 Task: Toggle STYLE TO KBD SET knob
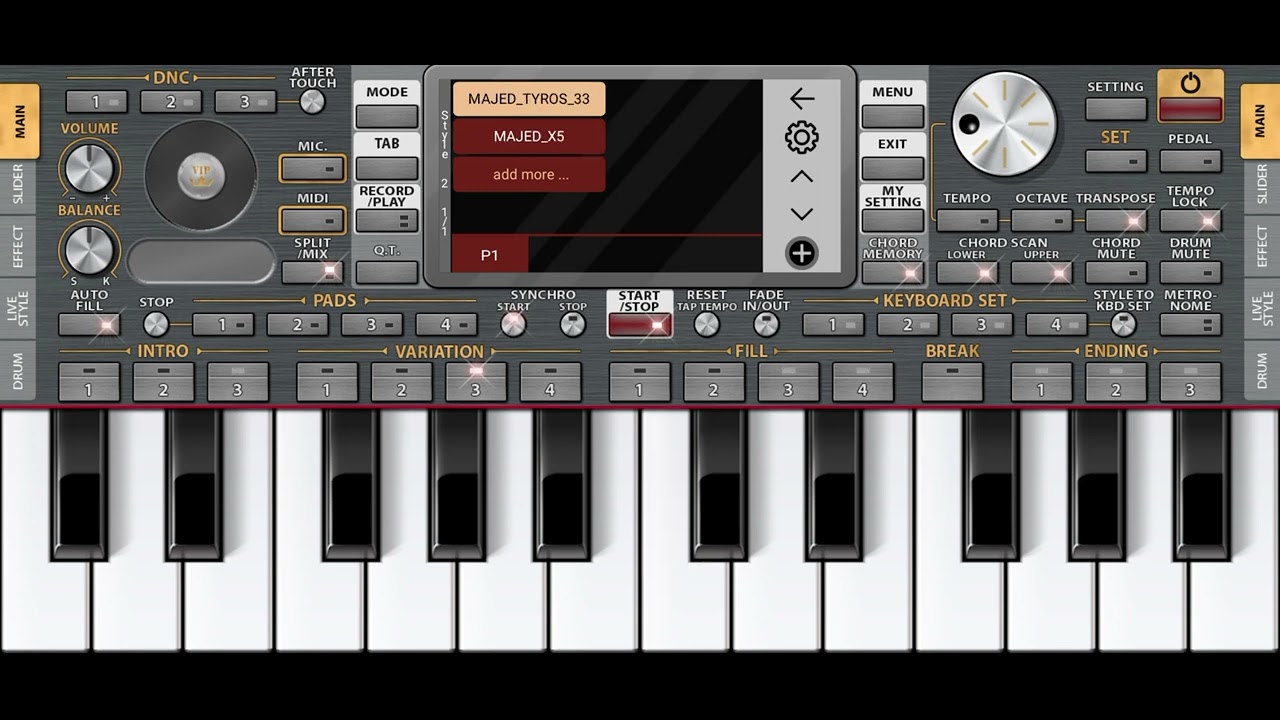1124,324
